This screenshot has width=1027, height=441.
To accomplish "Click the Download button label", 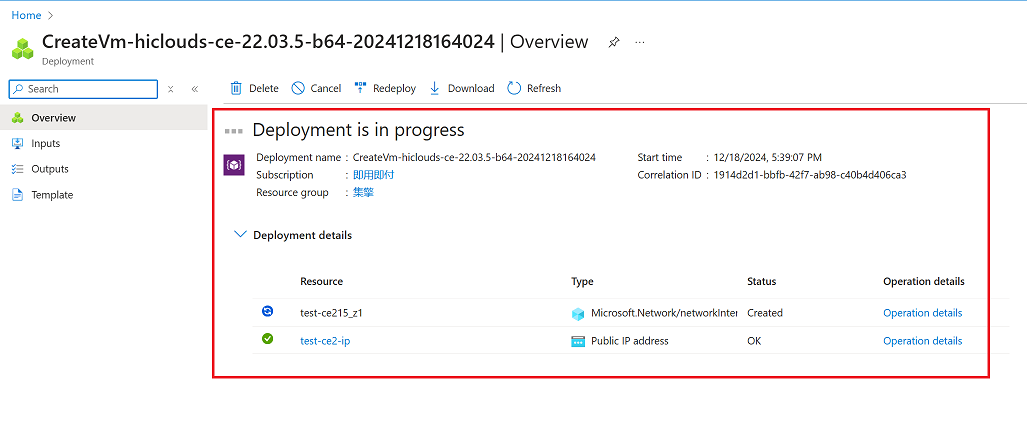I will 471,88.
